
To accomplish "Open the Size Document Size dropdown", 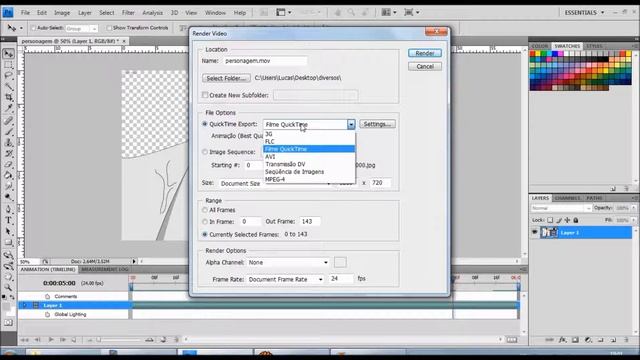I will [x=276, y=184].
